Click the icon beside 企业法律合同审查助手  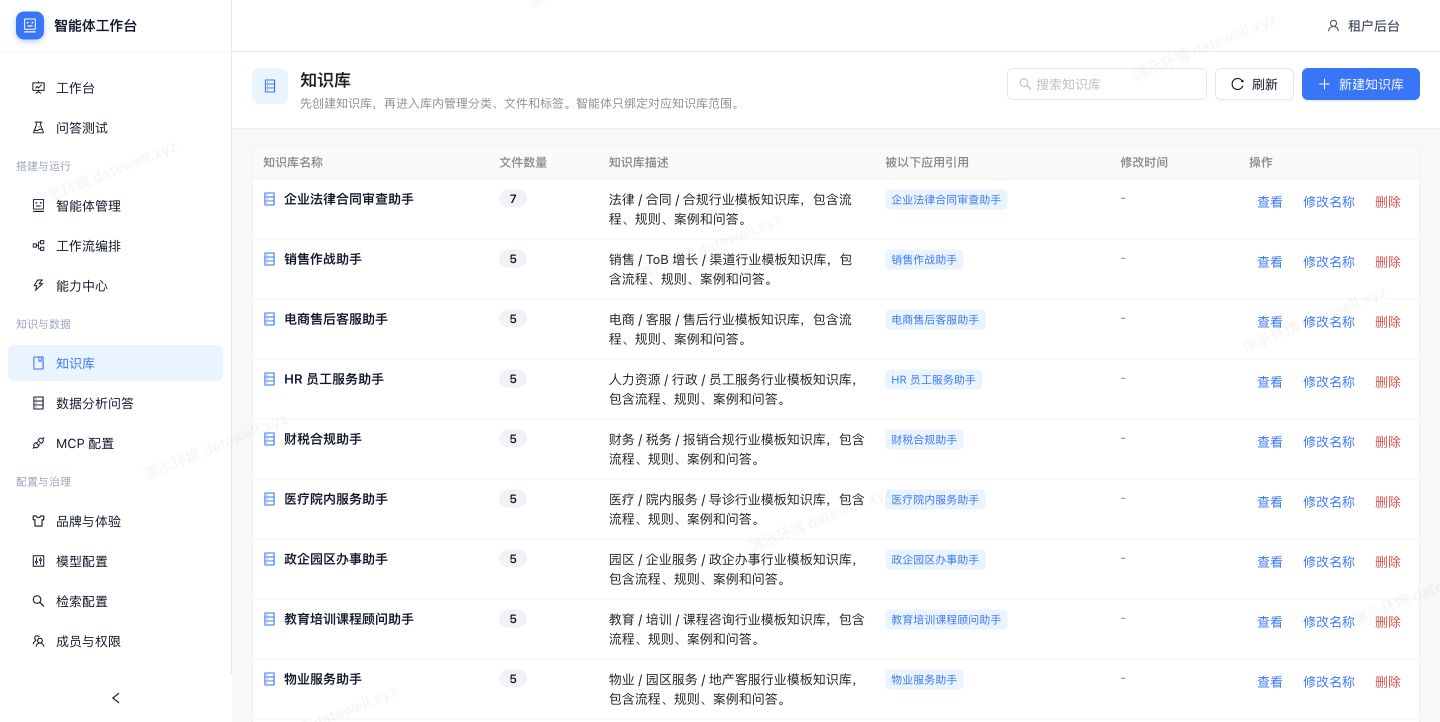[269, 199]
